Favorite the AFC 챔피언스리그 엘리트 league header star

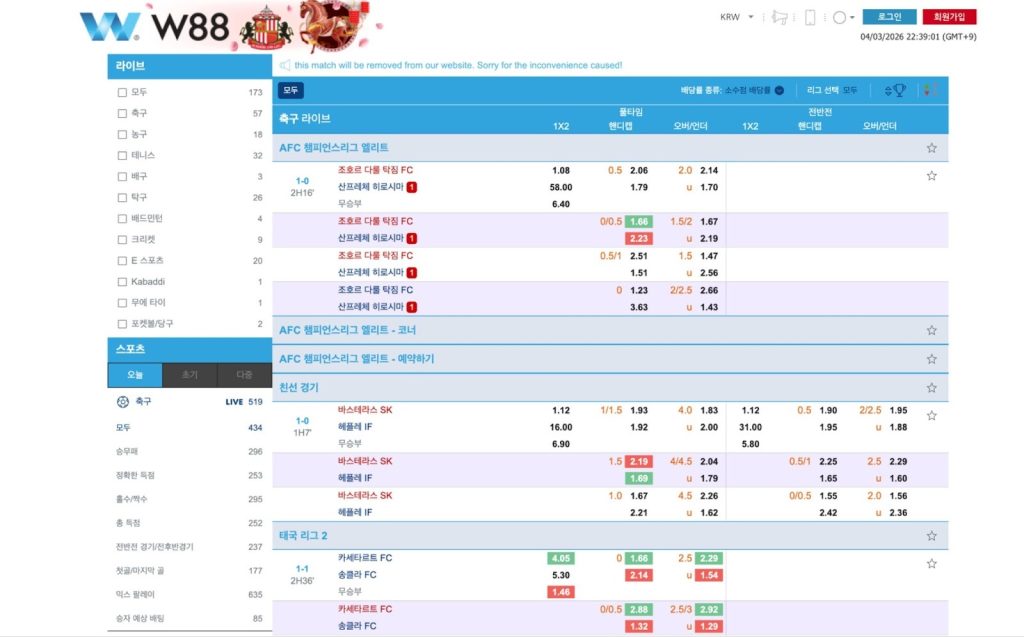[932, 148]
